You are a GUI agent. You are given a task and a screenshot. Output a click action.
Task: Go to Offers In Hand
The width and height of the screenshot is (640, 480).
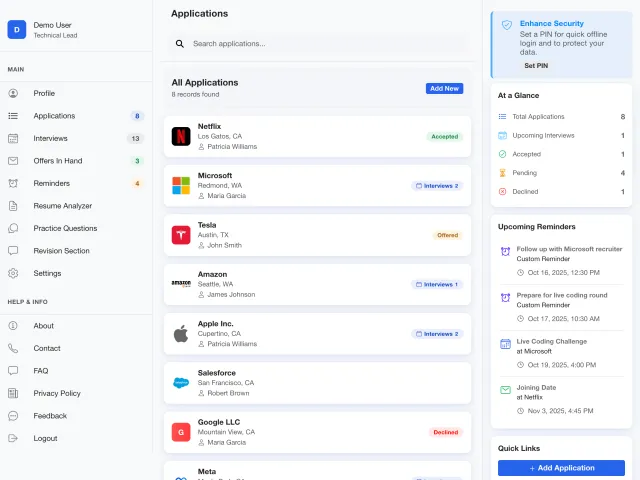(76, 161)
